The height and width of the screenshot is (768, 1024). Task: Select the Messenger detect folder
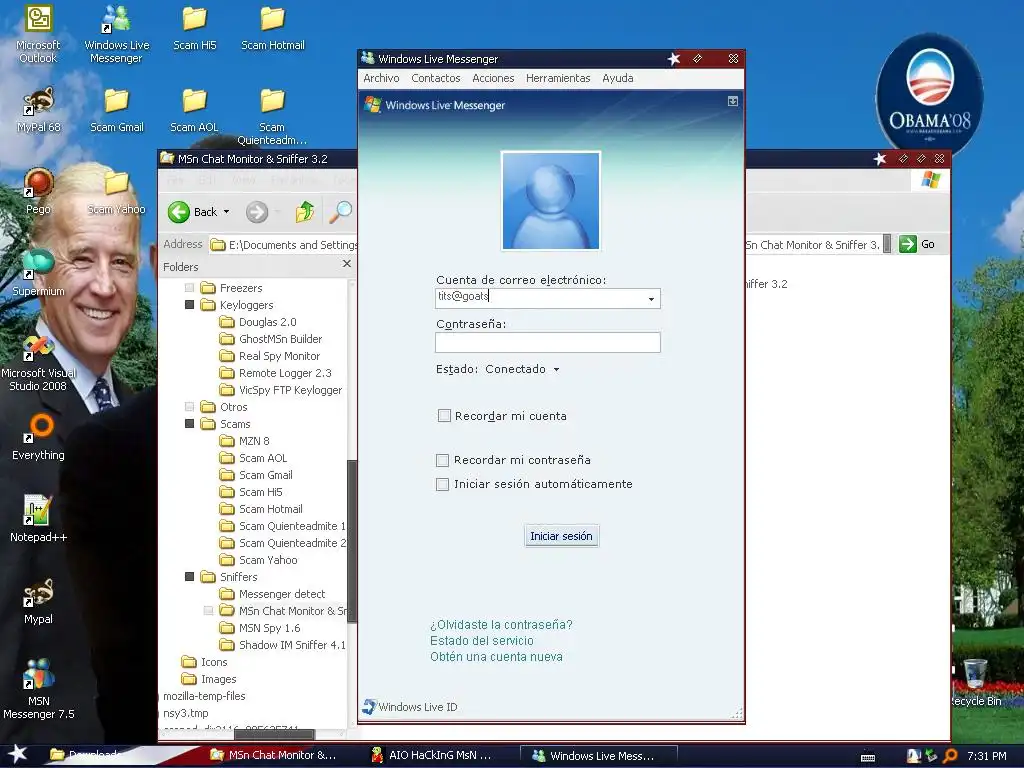pyautogui.click(x=272, y=594)
